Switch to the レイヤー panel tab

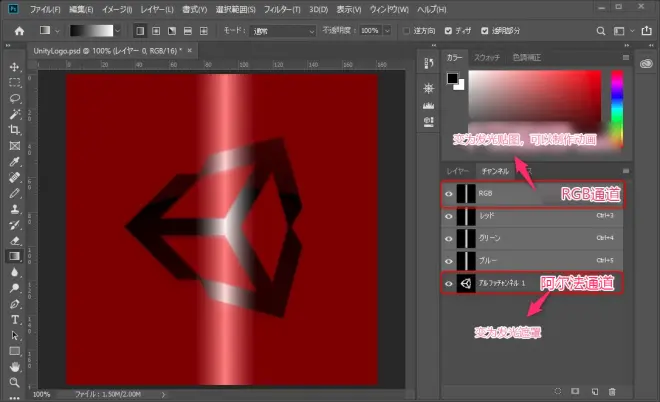tap(458, 171)
